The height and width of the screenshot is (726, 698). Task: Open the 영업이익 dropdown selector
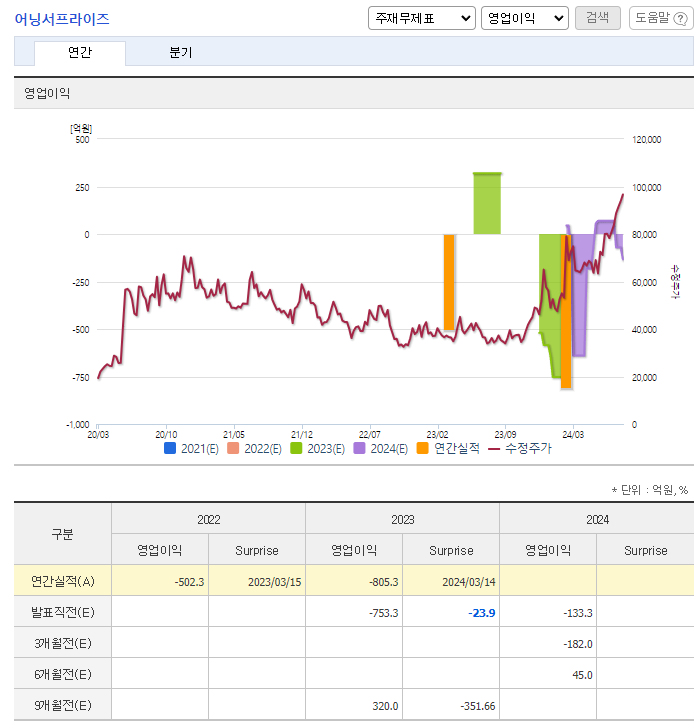[524, 18]
